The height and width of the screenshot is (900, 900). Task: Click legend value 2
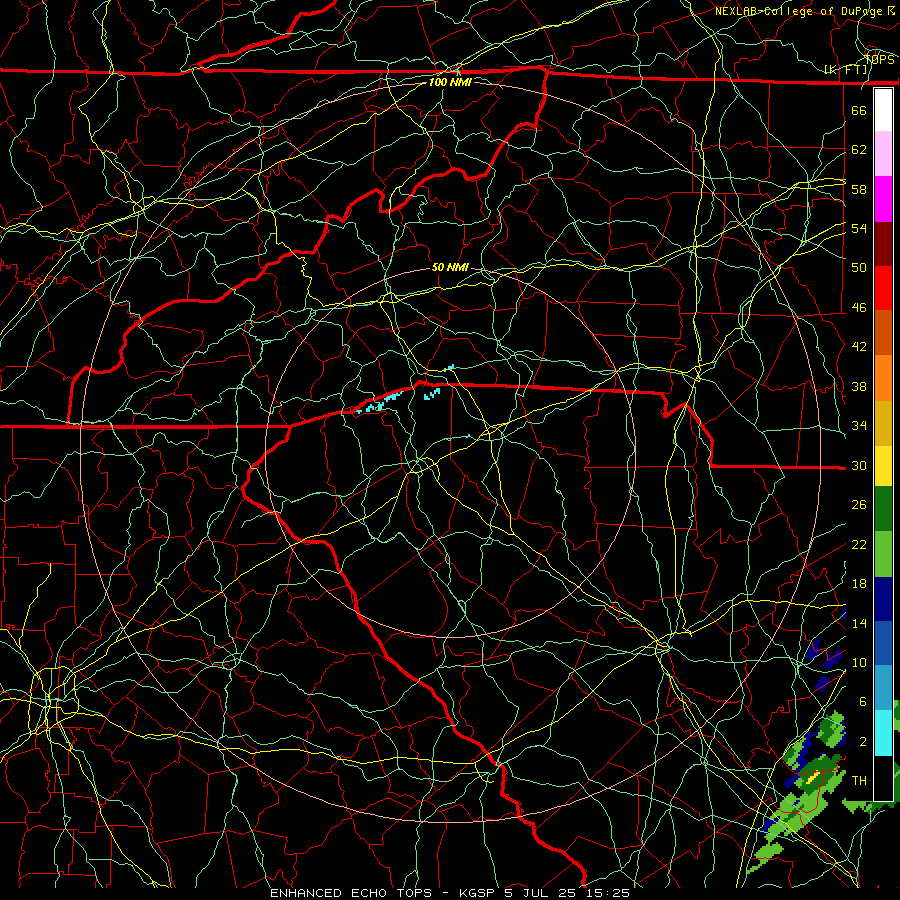[x=863, y=742]
